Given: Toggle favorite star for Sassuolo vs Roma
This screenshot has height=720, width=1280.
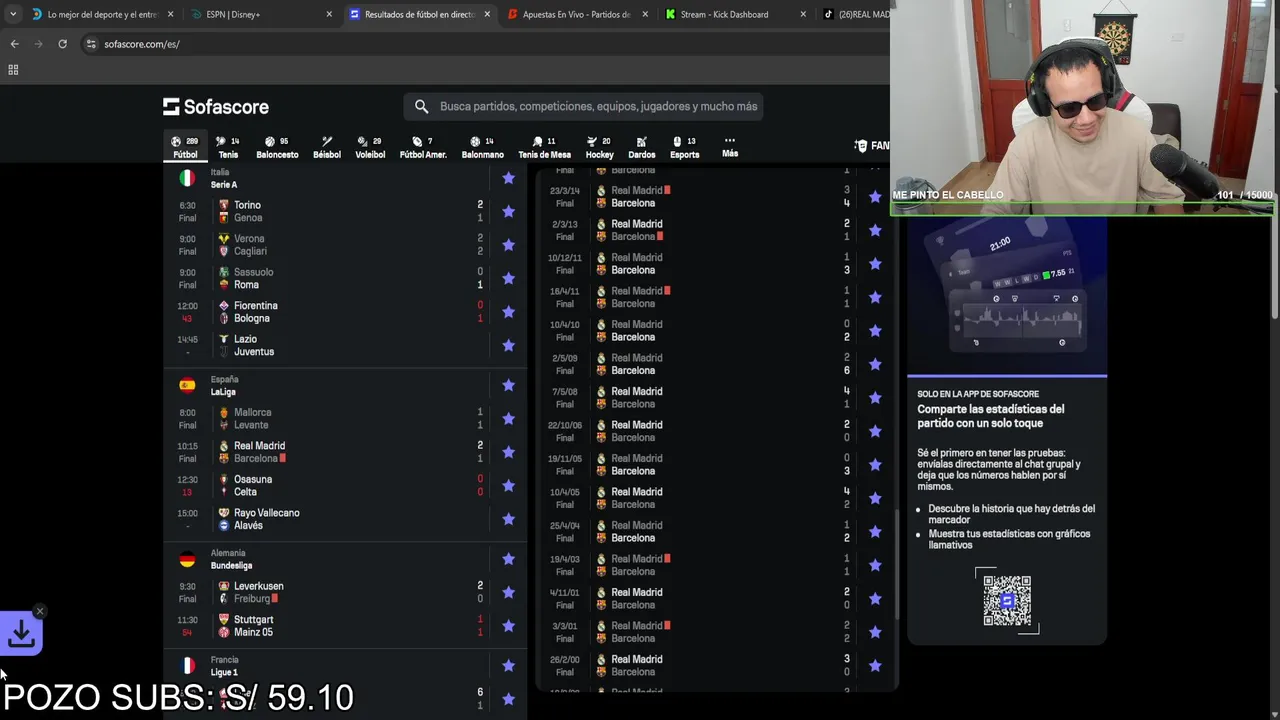Looking at the screenshot, I should pos(508,278).
